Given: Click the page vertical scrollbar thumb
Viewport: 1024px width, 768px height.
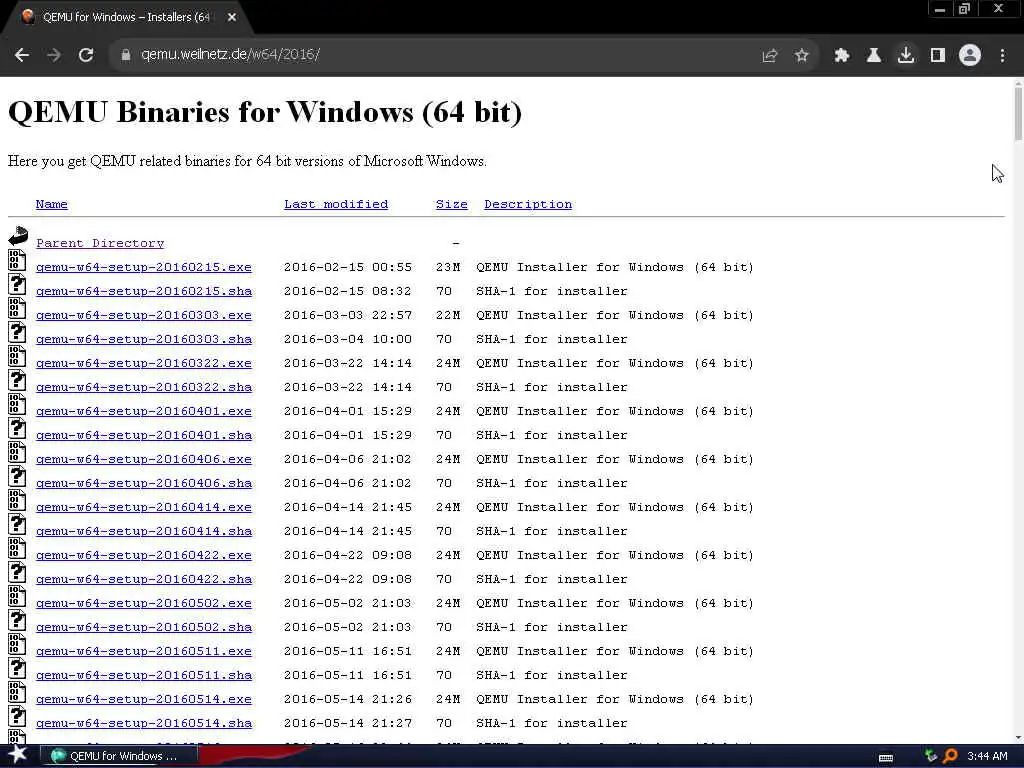Looking at the screenshot, I should [x=1018, y=112].
